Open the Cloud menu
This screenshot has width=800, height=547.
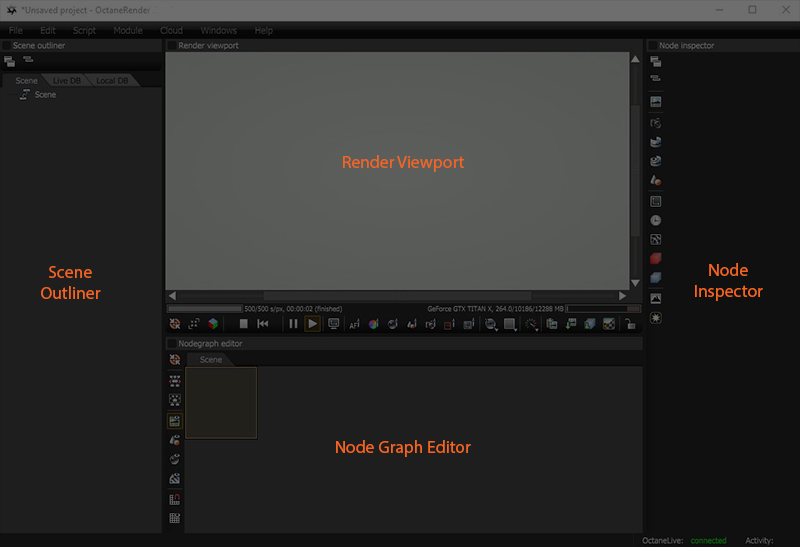pyautogui.click(x=171, y=31)
